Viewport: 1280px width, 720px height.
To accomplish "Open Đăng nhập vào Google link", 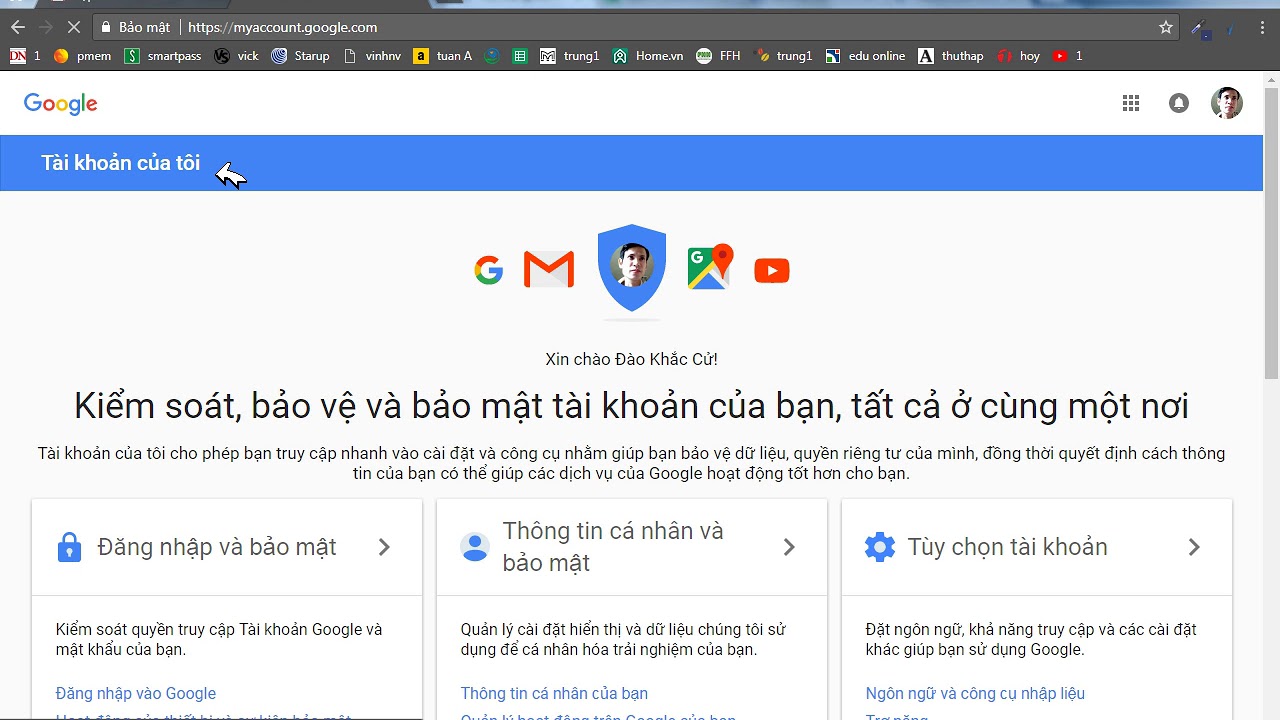I will tap(136, 693).
